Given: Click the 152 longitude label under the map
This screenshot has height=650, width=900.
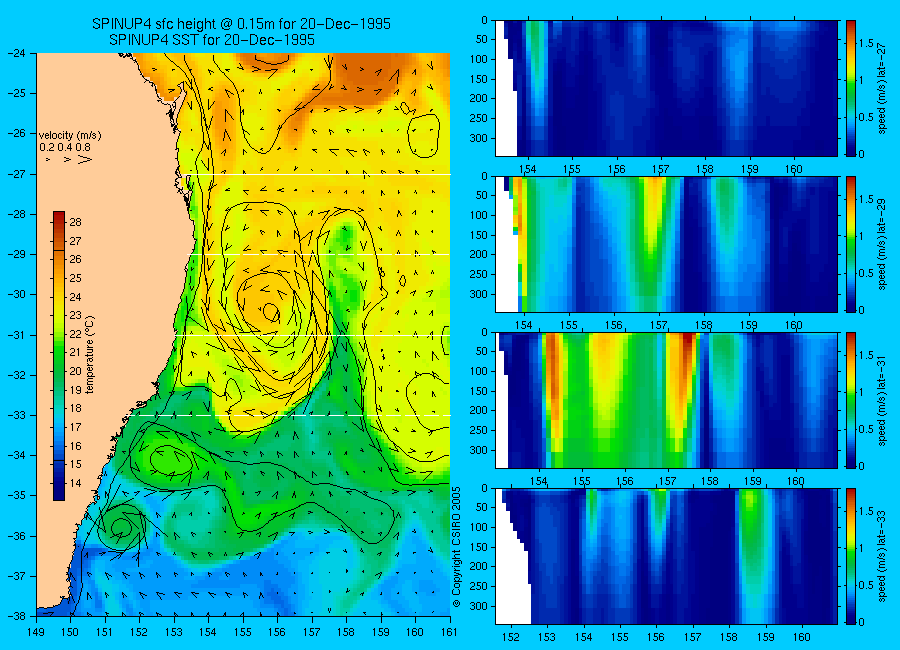Looking at the screenshot, I should pyautogui.click(x=139, y=632).
